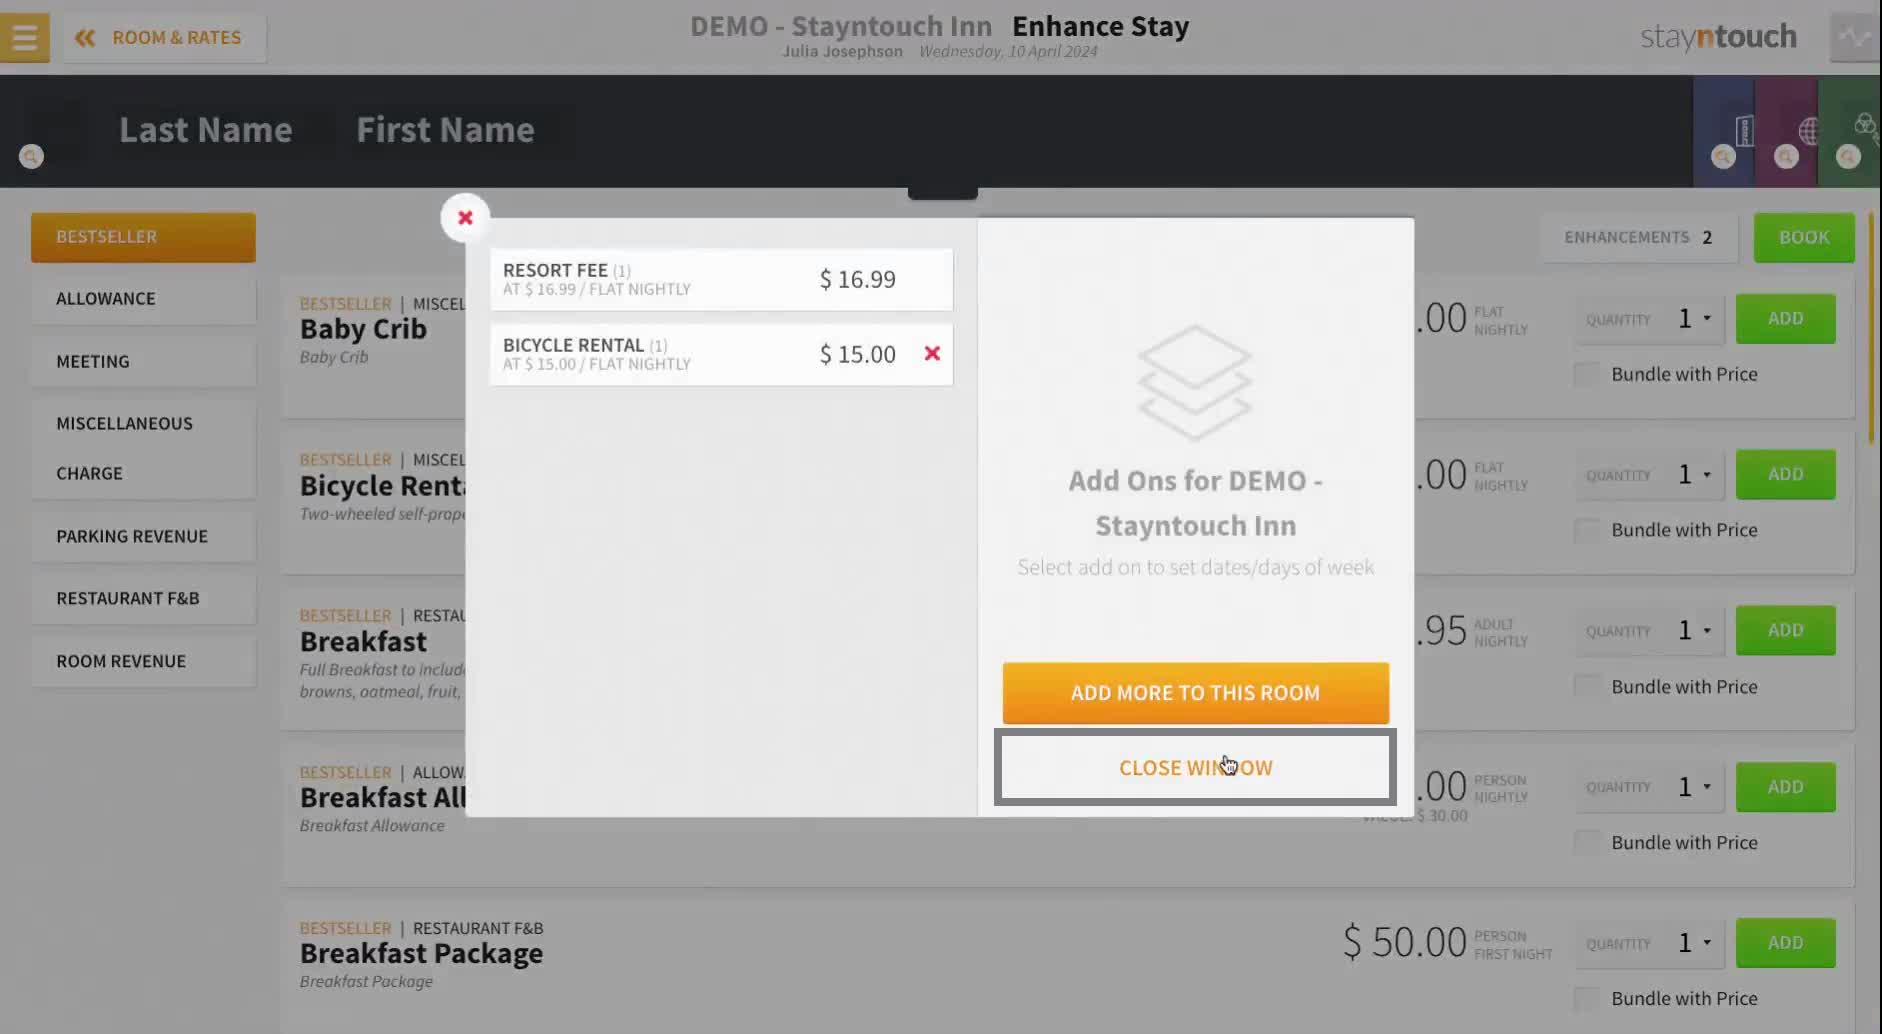
Task: Select the Allowance category
Action: click(x=143, y=299)
